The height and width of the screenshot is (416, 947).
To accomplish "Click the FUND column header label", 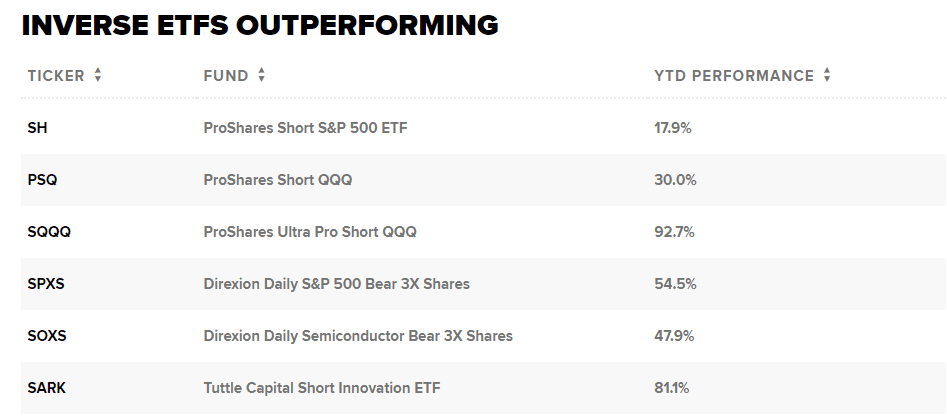I will [x=226, y=76].
